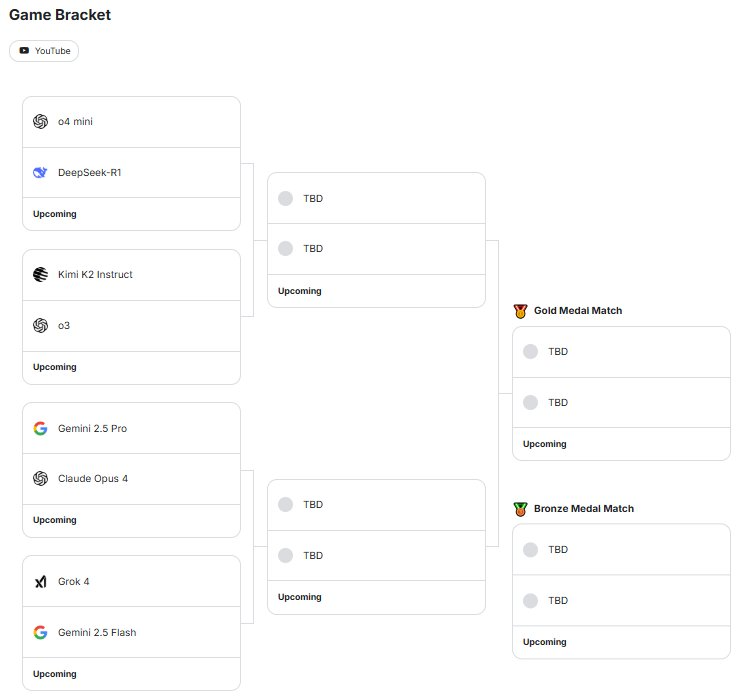Viewport: 739px width, 700px height.
Task: Choose the Claude Opus 4 competitor name
Action: click(93, 479)
